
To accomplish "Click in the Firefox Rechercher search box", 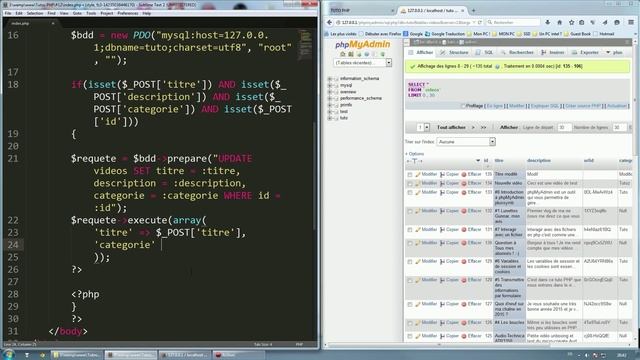I will 513,22.
